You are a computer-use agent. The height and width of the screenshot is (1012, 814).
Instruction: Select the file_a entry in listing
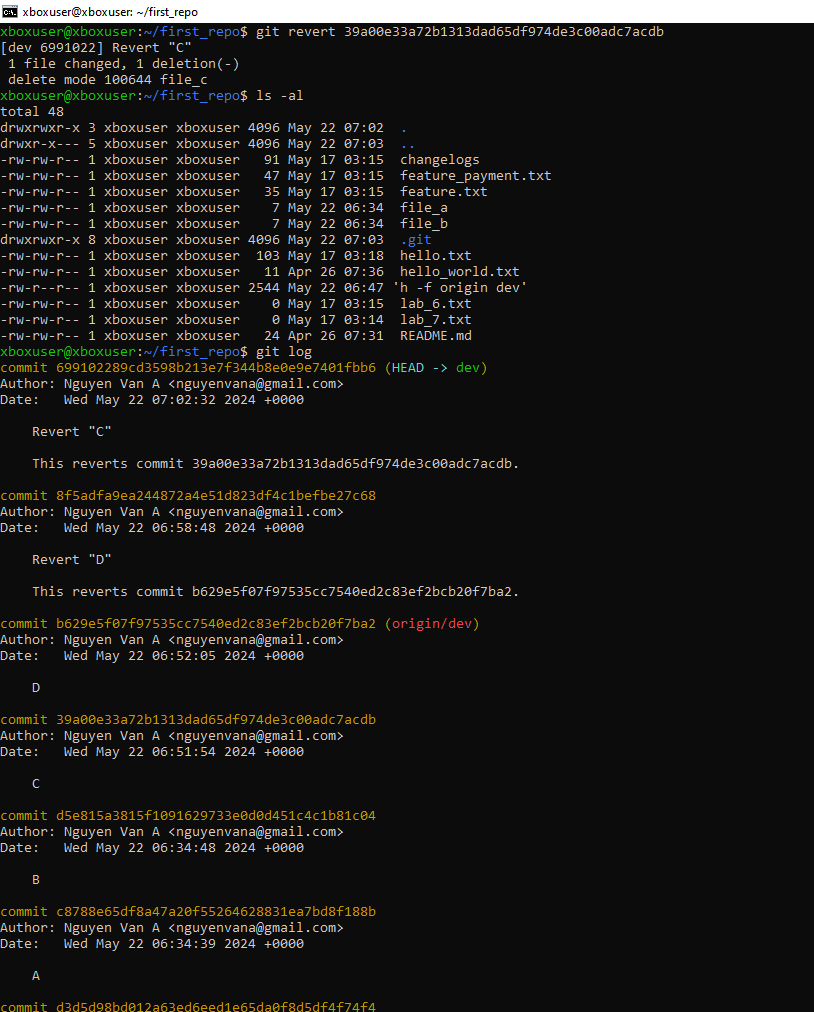click(423, 208)
